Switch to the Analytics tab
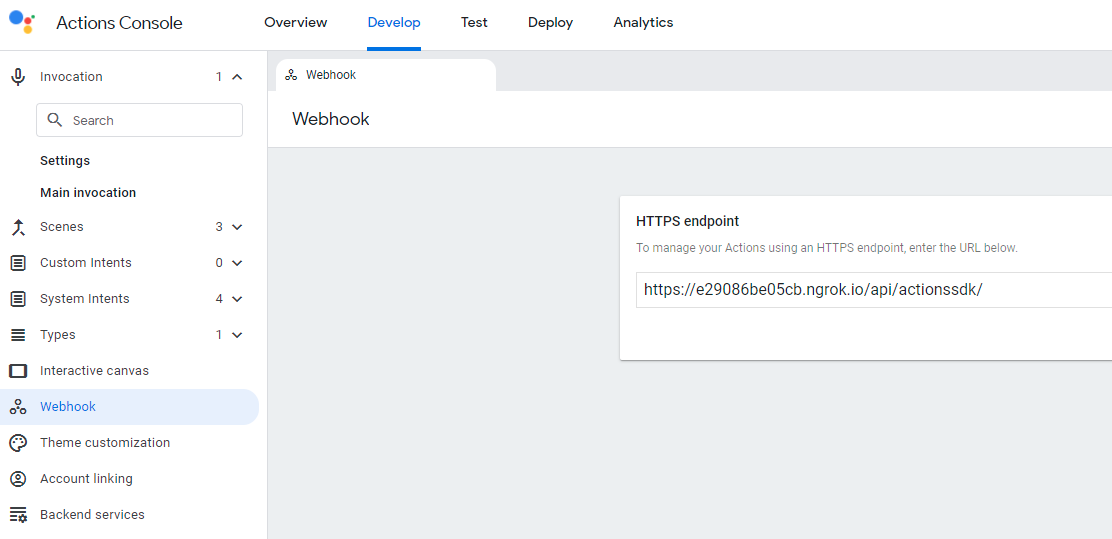 (x=643, y=23)
